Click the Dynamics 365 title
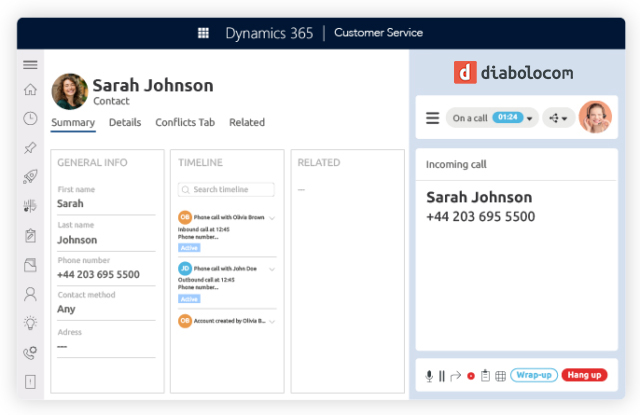Viewport: 640px width, 415px height. (269, 33)
